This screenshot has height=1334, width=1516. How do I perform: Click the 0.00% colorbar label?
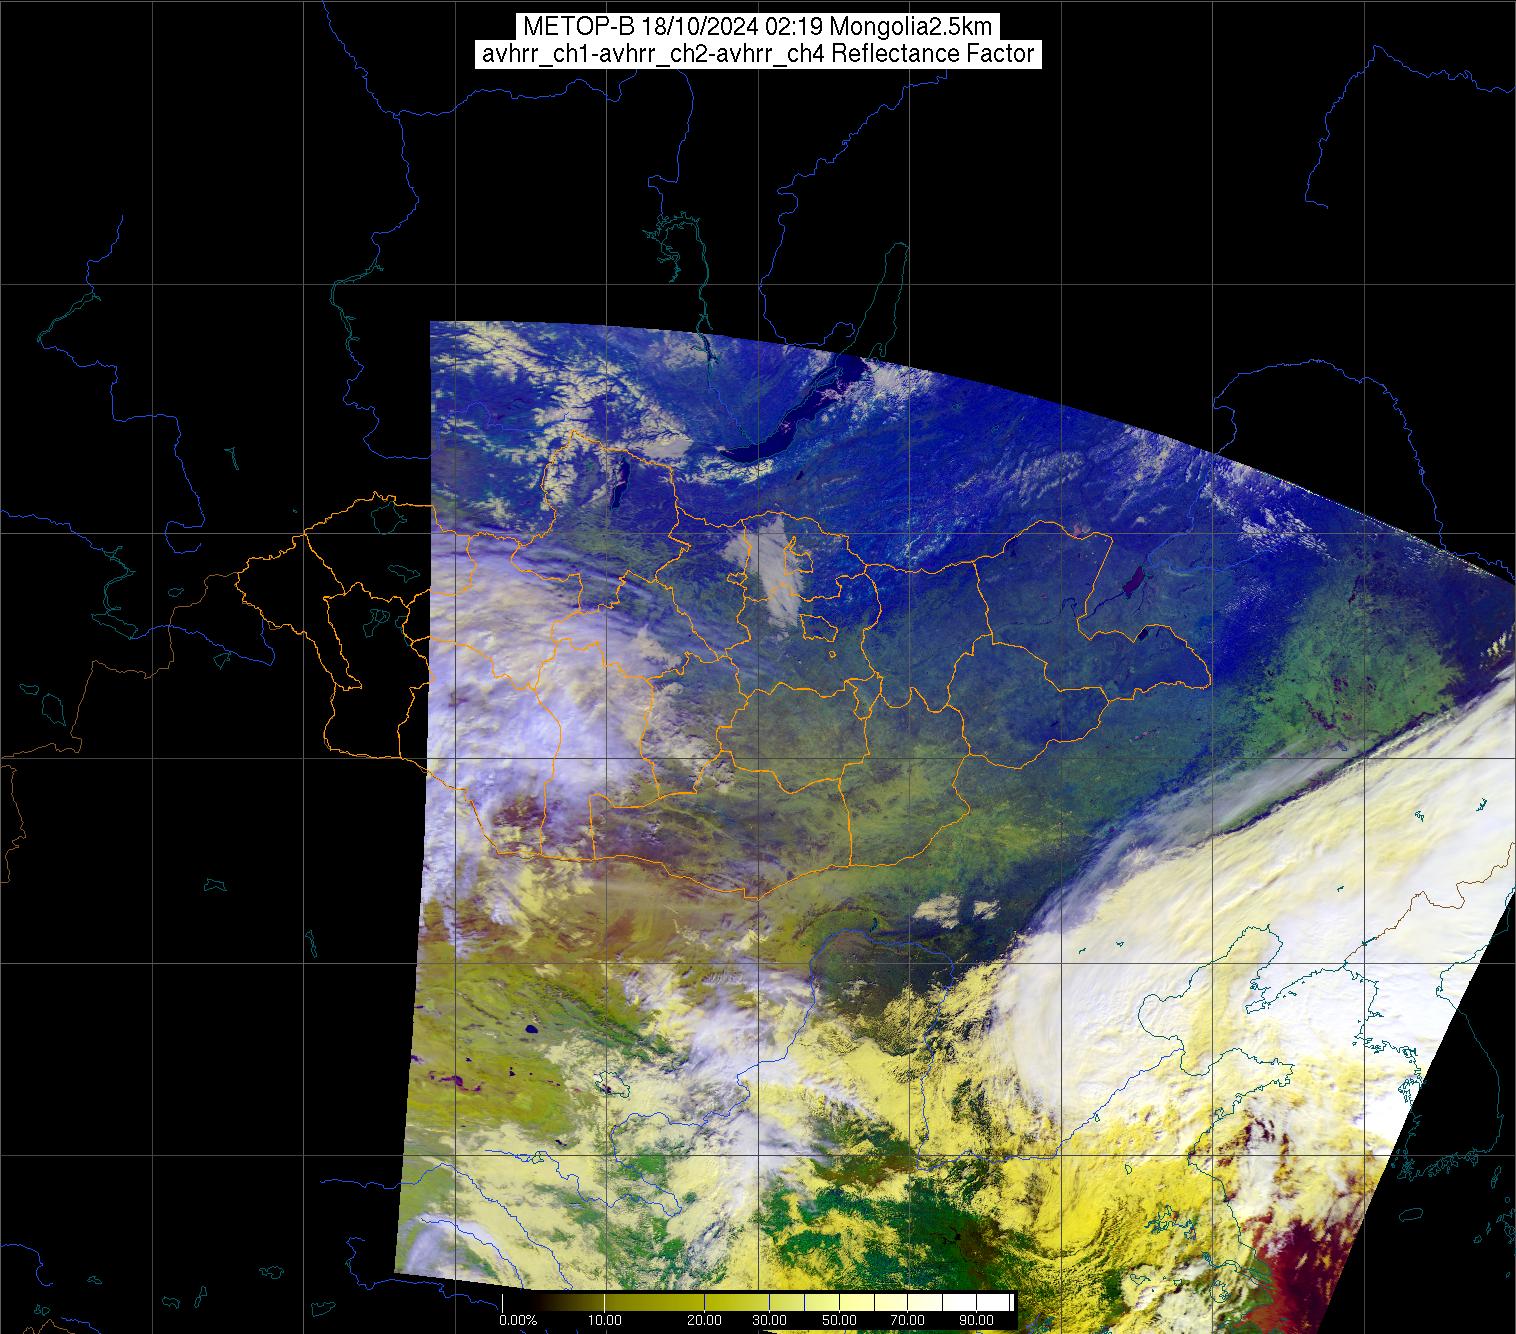(x=518, y=1320)
